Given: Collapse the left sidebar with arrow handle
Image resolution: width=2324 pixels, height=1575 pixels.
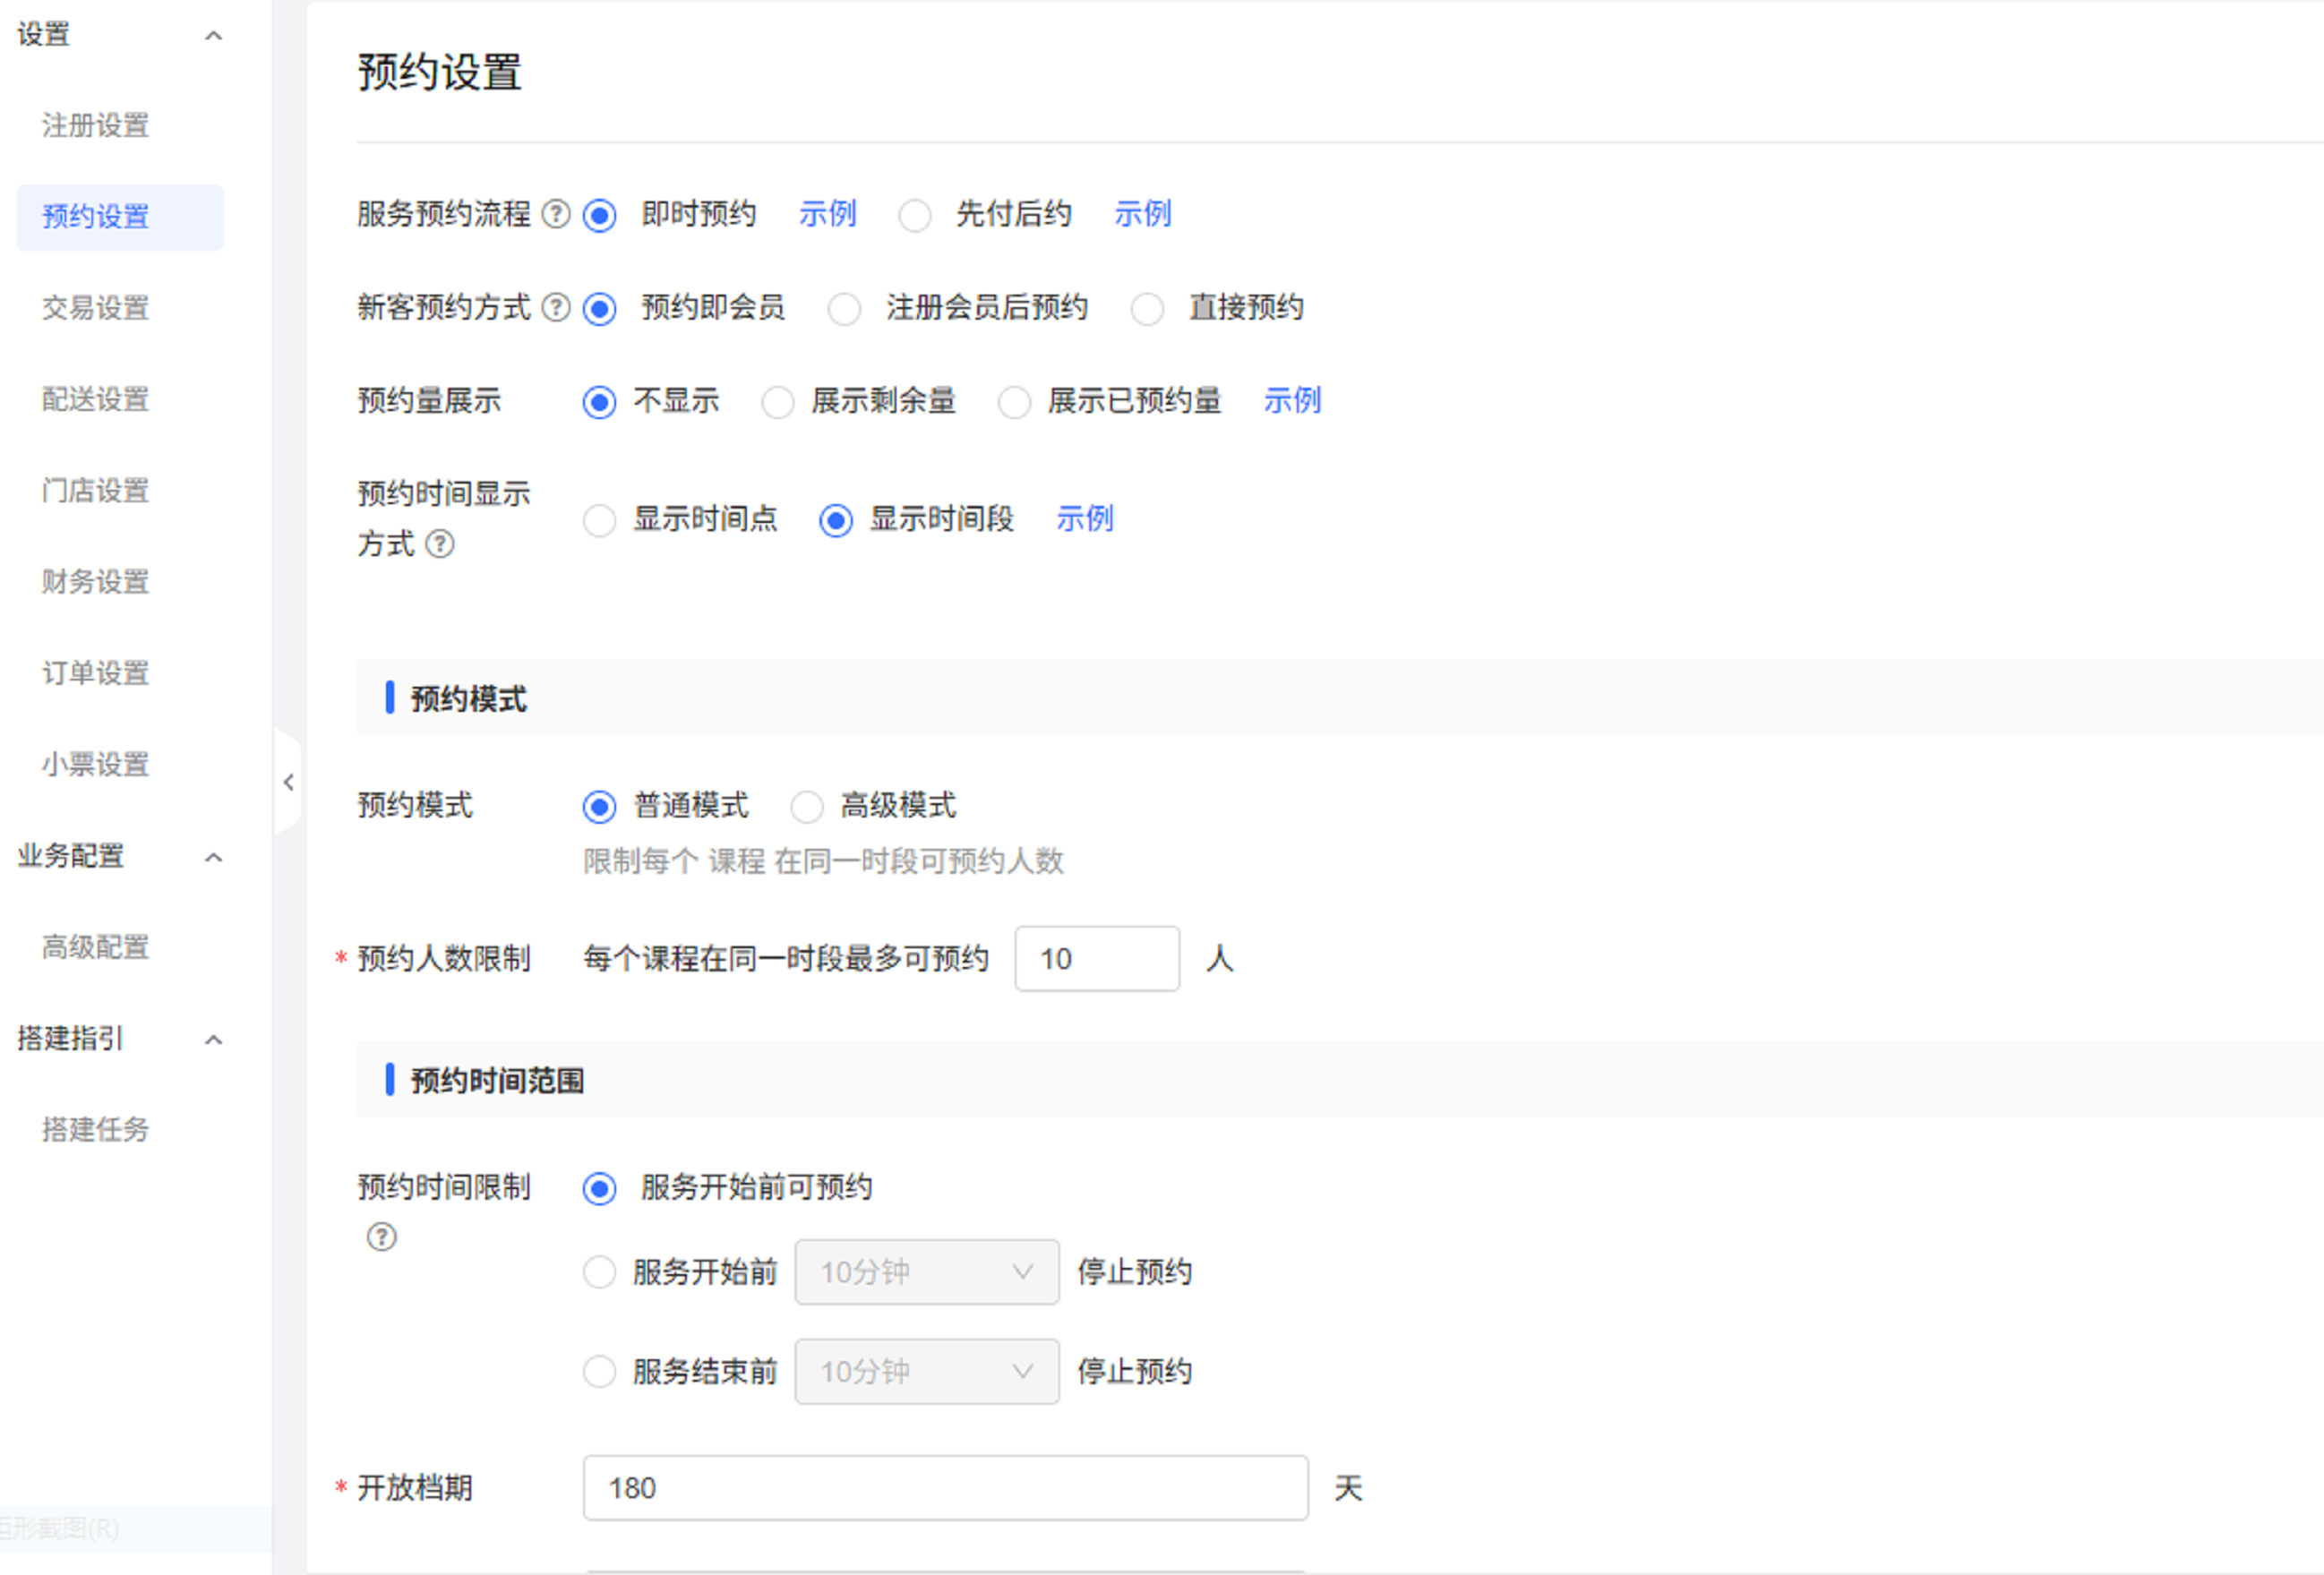Looking at the screenshot, I should pos(288,782).
